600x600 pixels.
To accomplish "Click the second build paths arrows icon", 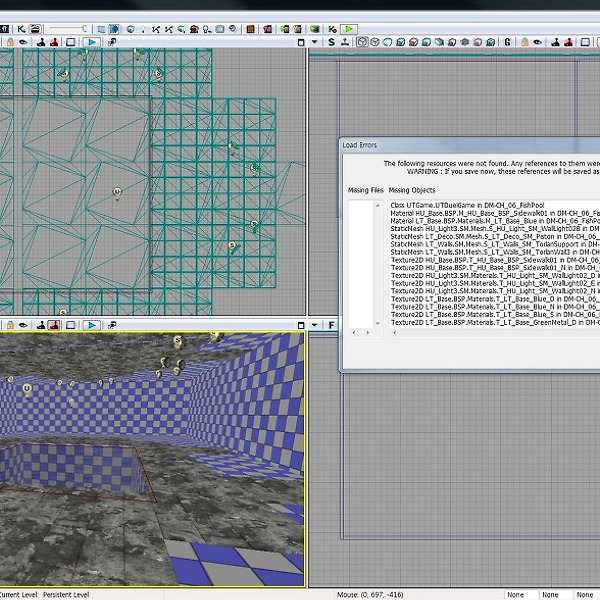I will tap(168, 29).
